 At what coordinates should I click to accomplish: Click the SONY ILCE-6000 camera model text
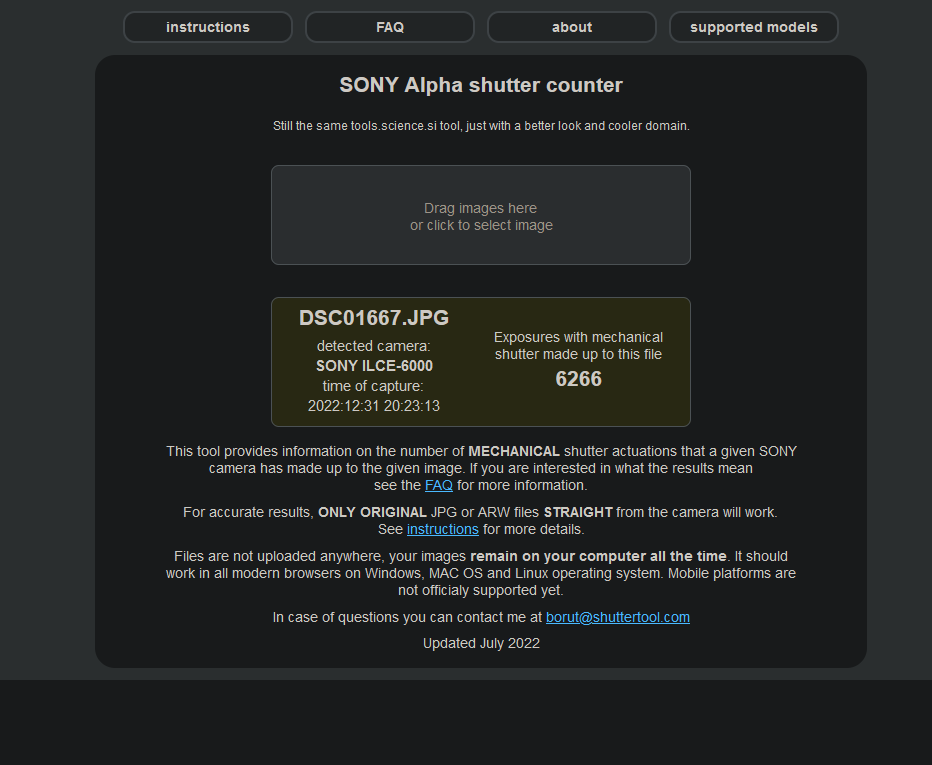click(374, 366)
